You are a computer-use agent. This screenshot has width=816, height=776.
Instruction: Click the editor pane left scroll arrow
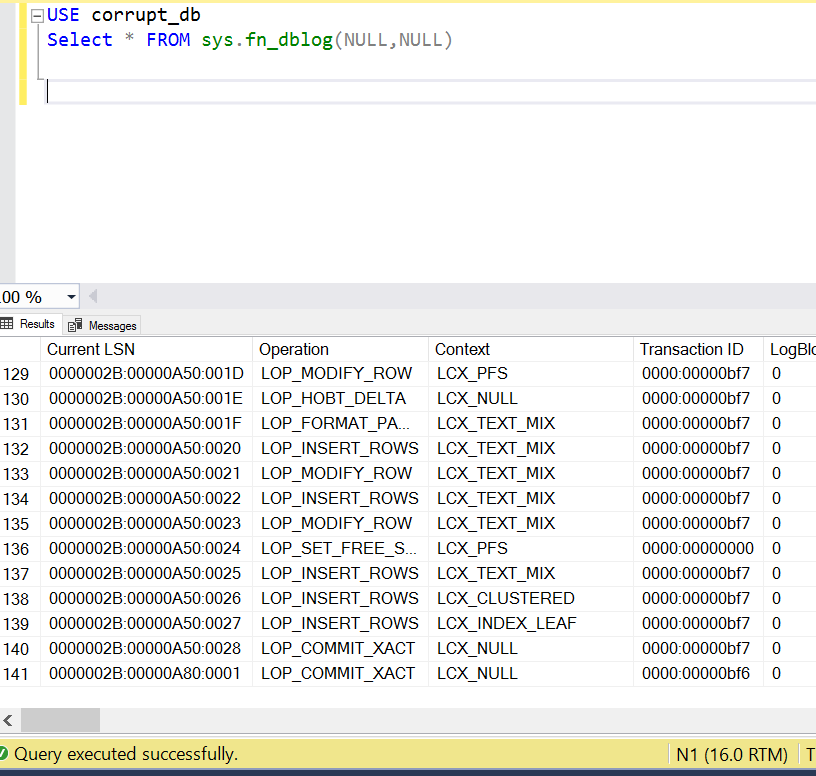pos(93,297)
